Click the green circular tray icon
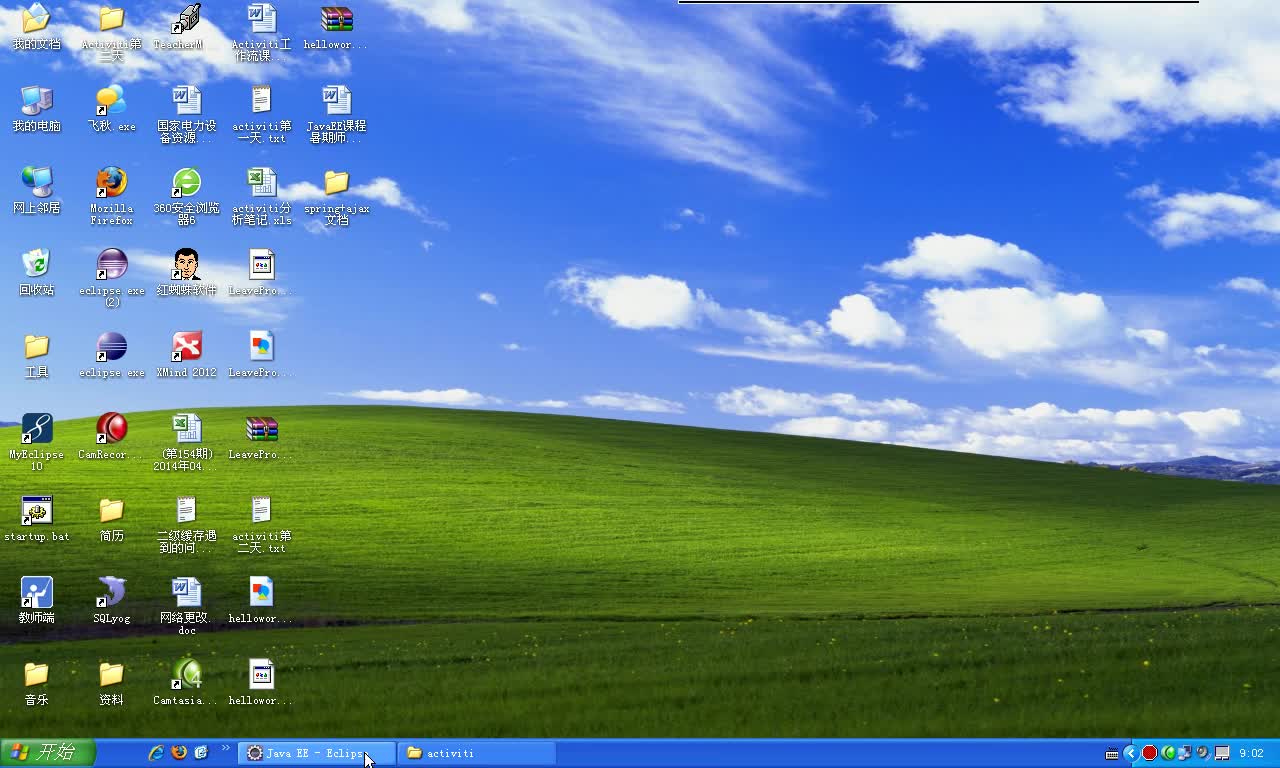 coord(1168,753)
